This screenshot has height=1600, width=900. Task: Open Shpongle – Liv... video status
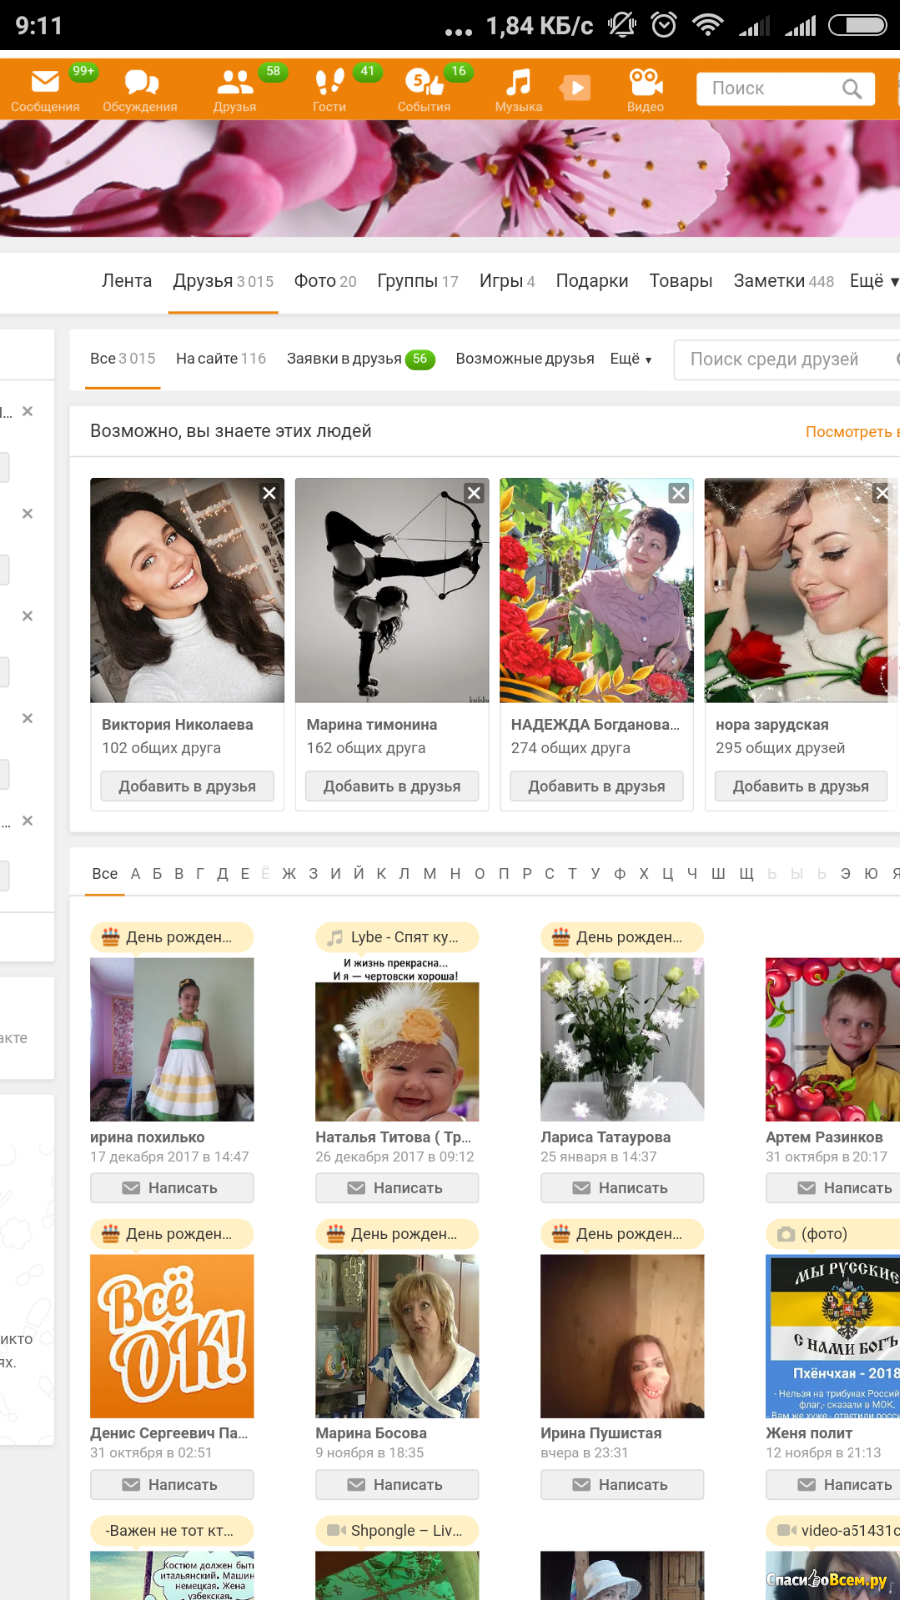pyautogui.click(x=397, y=1531)
